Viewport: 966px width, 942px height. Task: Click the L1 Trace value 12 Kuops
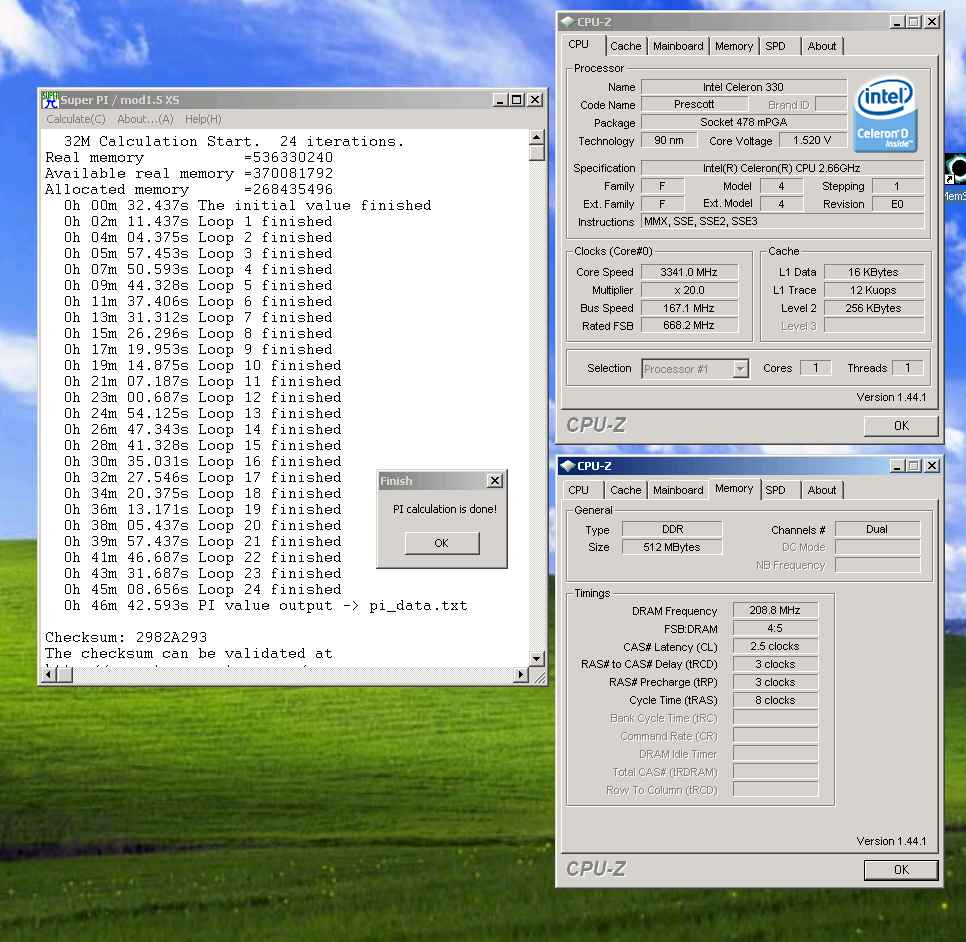pyautogui.click(x=873, y=290)
